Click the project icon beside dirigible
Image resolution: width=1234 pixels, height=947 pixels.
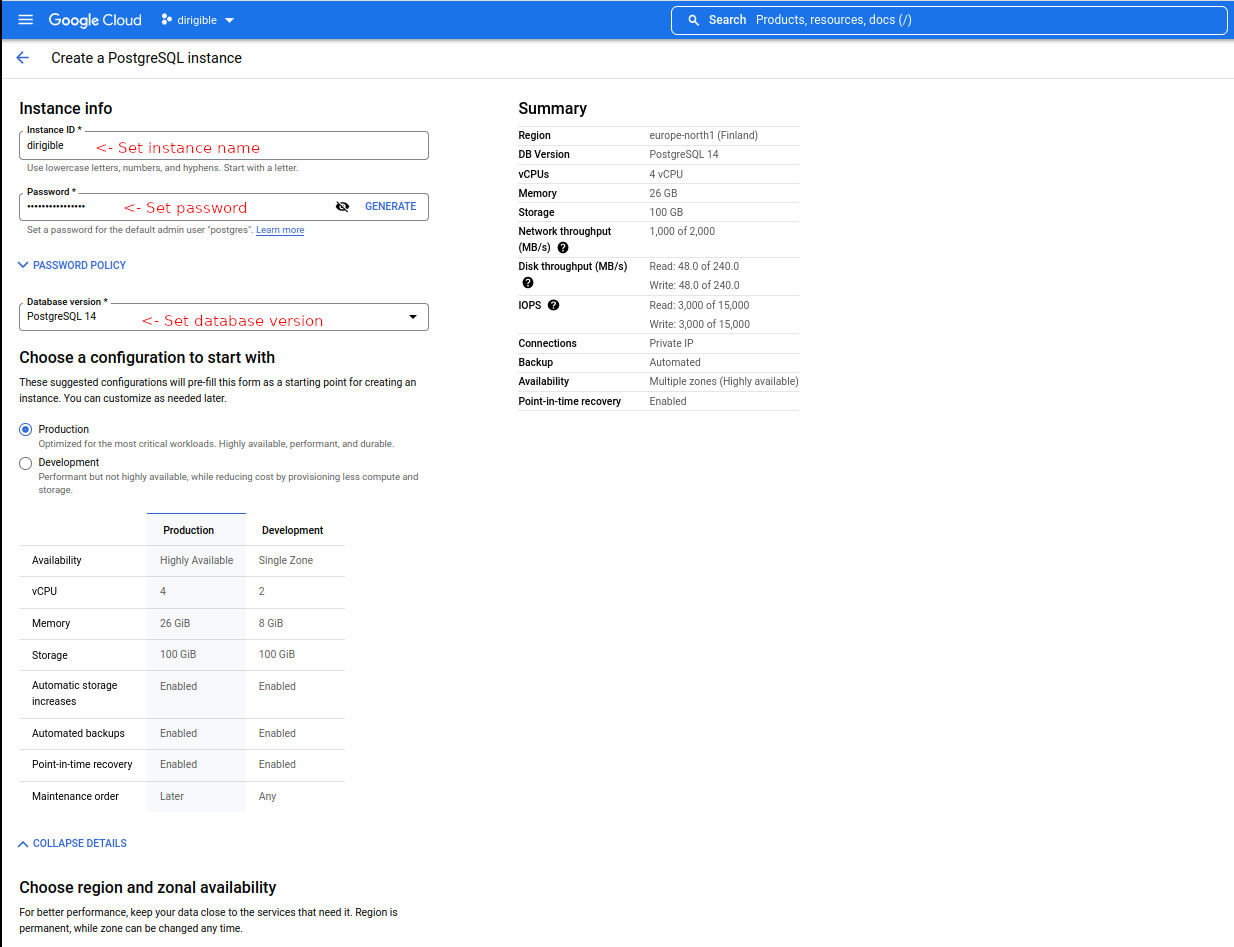(x=166, y=20)
